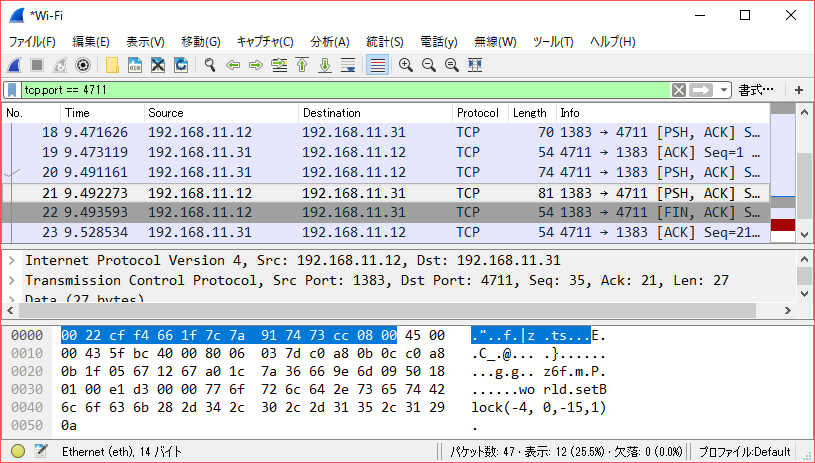Screen dimensions: 815x463
Task: Expand the Transmission Control Protocol row
Action: pos(12,280)
